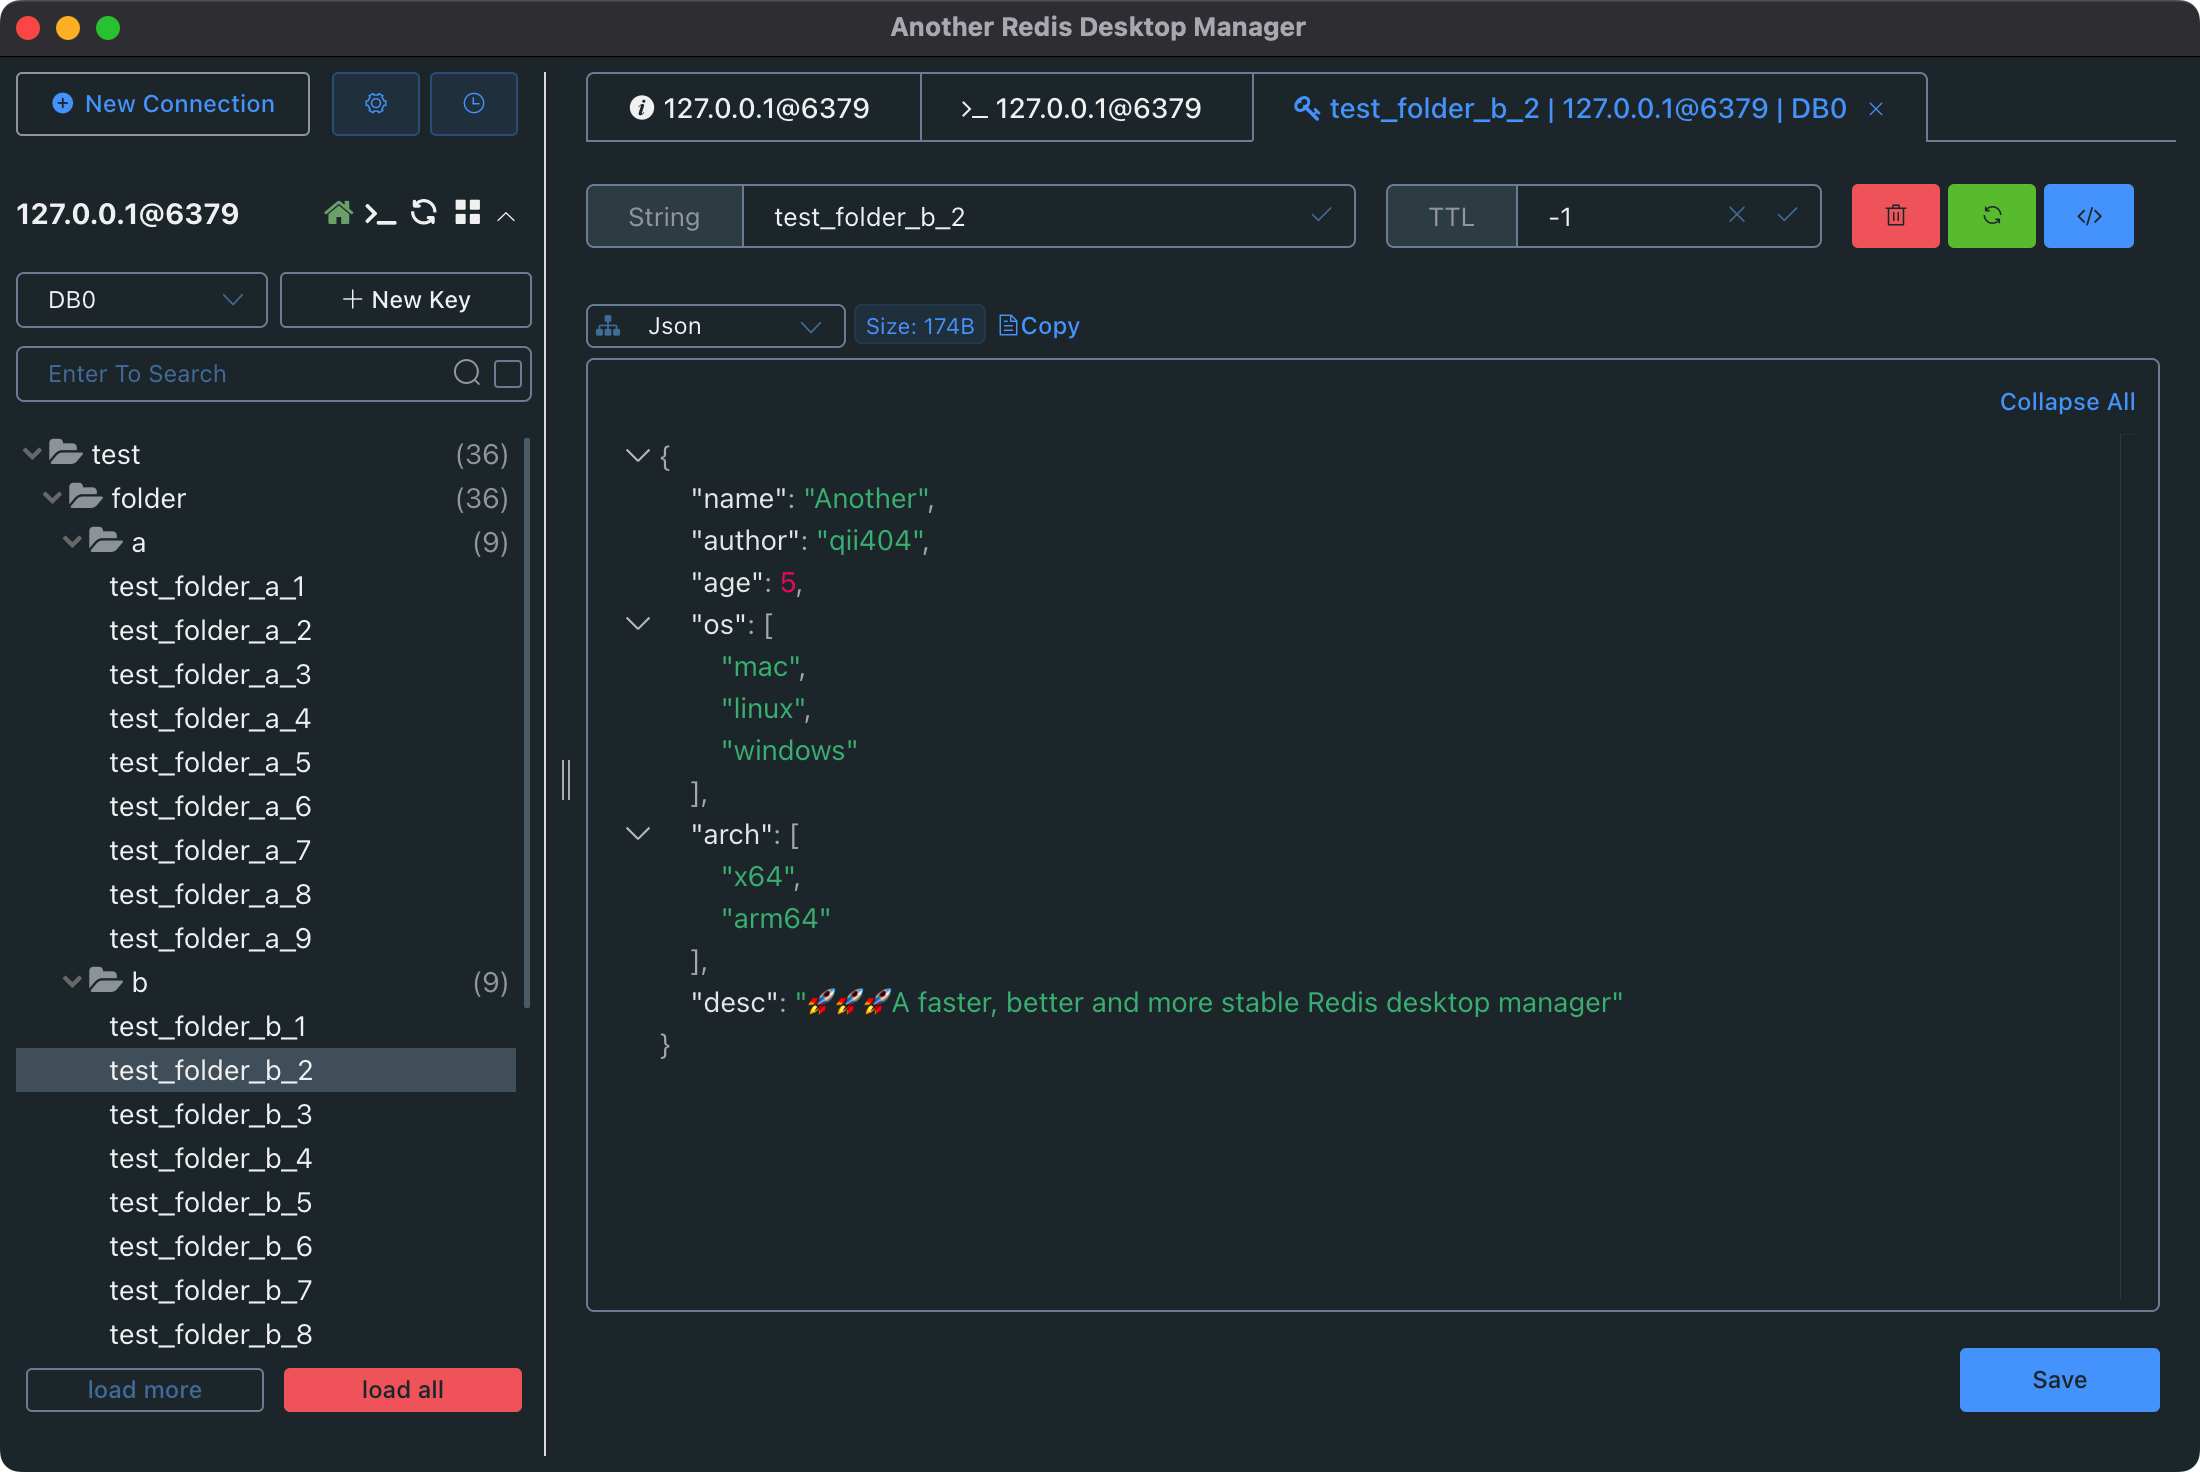Screen dimensions: 2200x1472
Task: Click the history/clock icon in toolbar
Action: click(475, 105)
